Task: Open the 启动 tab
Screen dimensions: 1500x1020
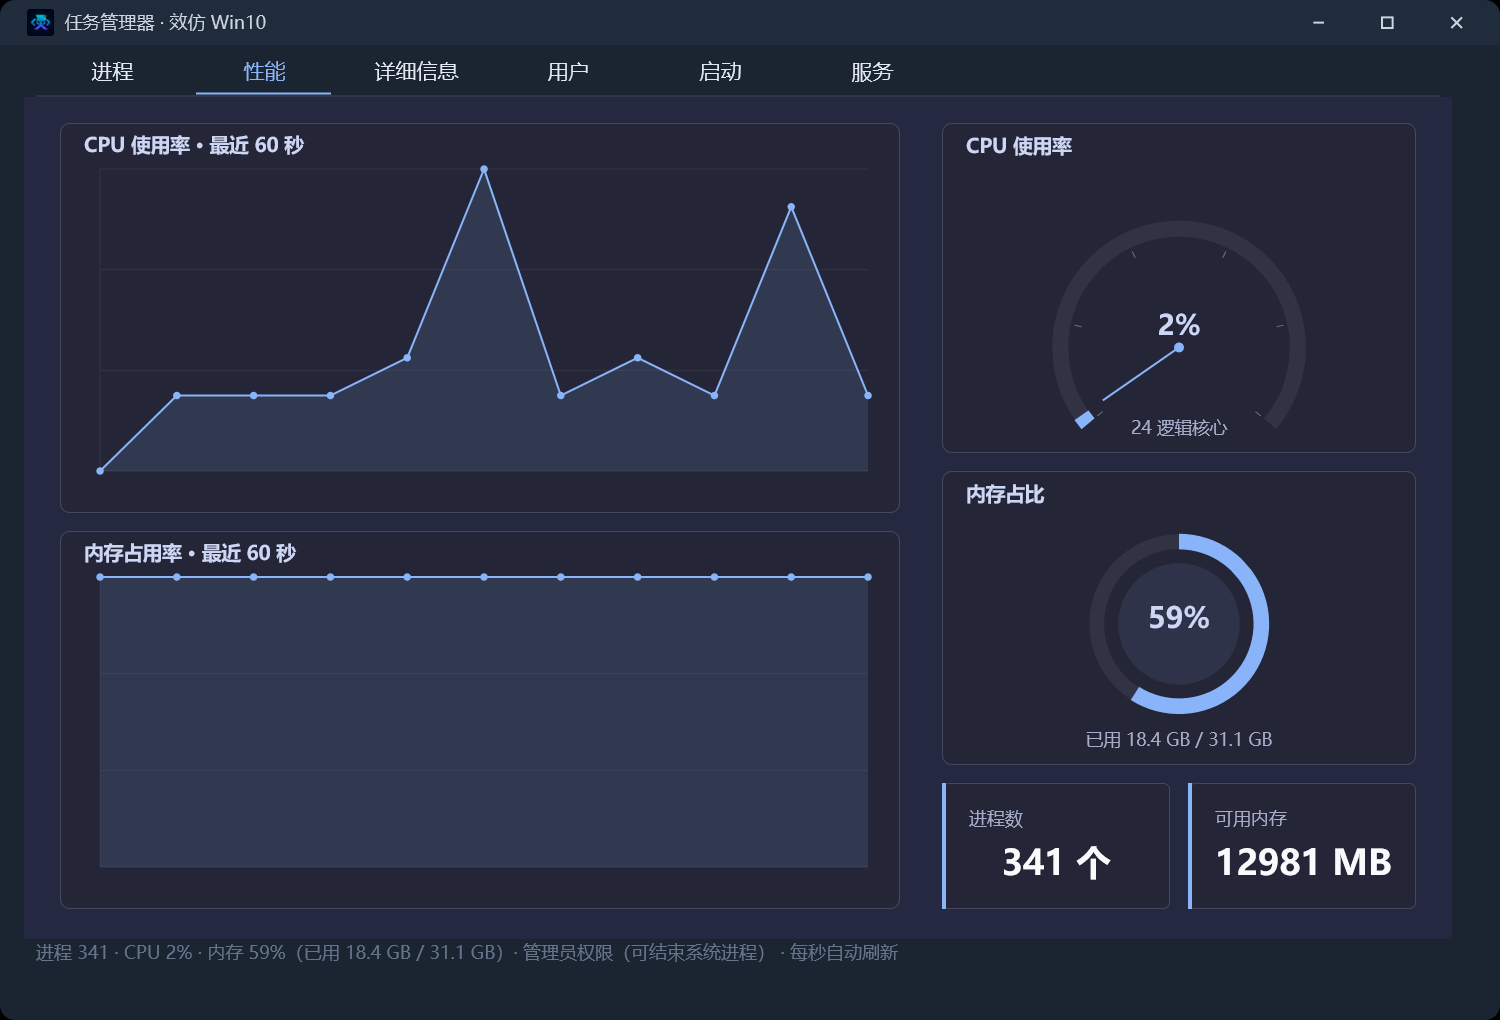Action: coord(720,72)
